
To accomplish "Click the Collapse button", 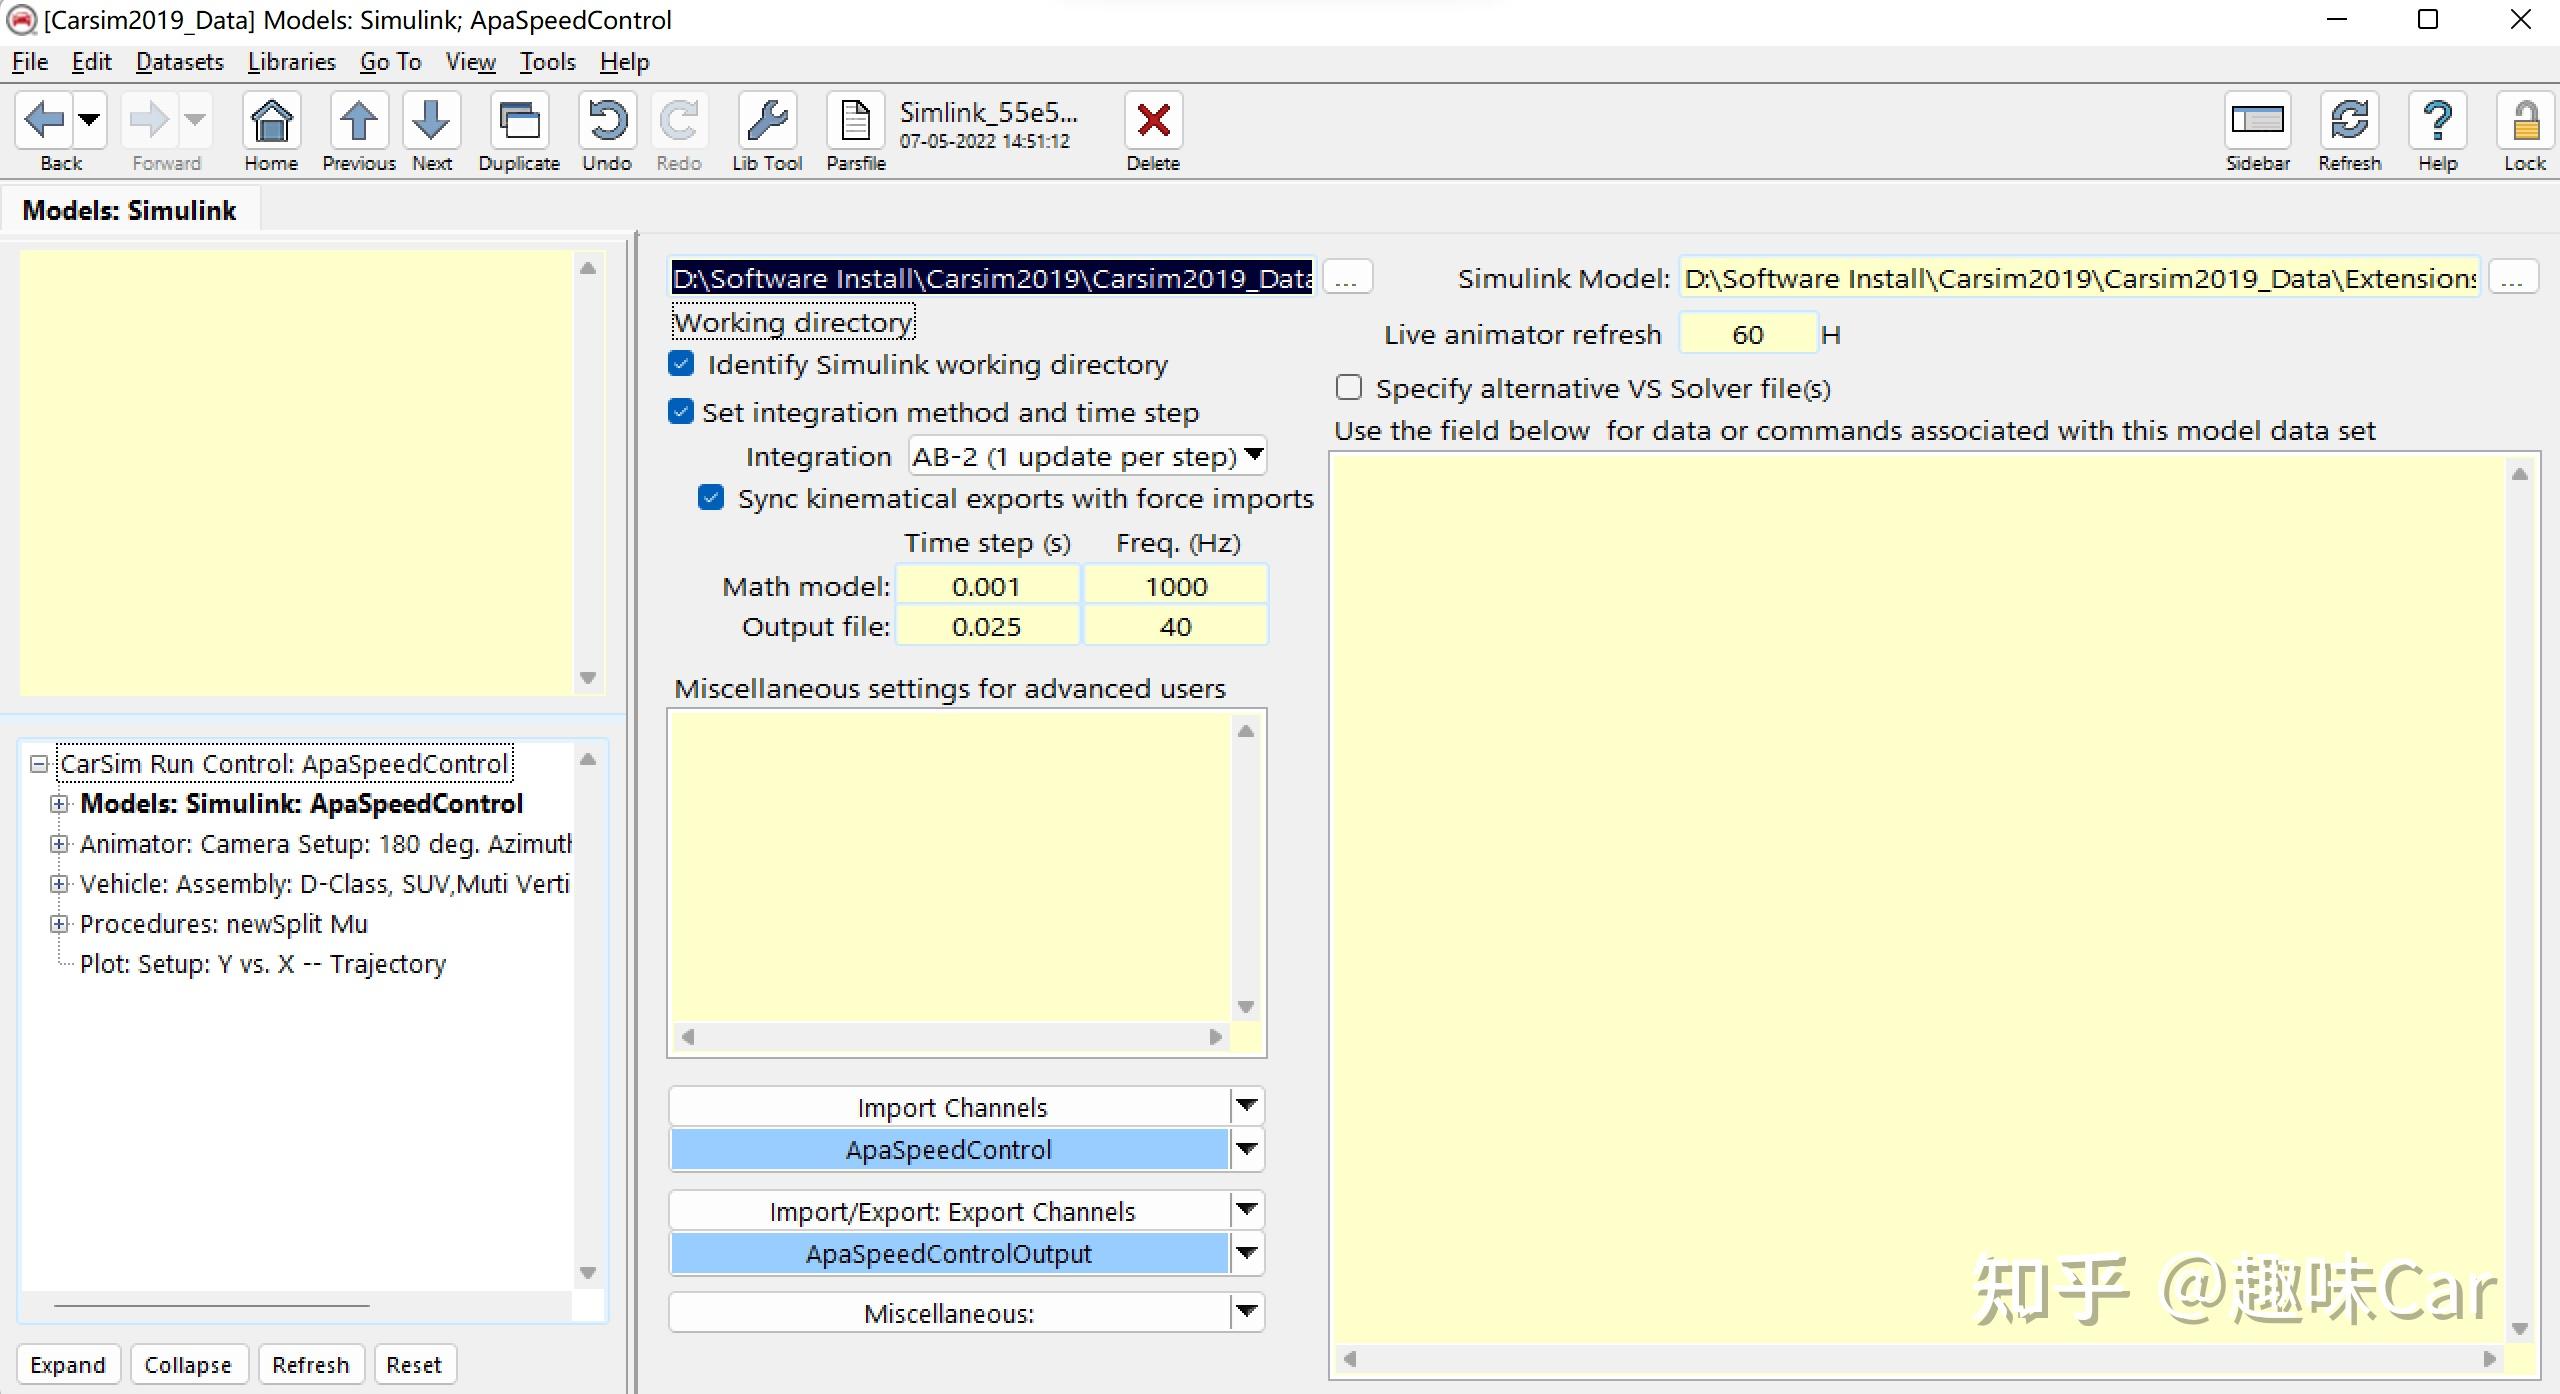I will point(187,1365).
